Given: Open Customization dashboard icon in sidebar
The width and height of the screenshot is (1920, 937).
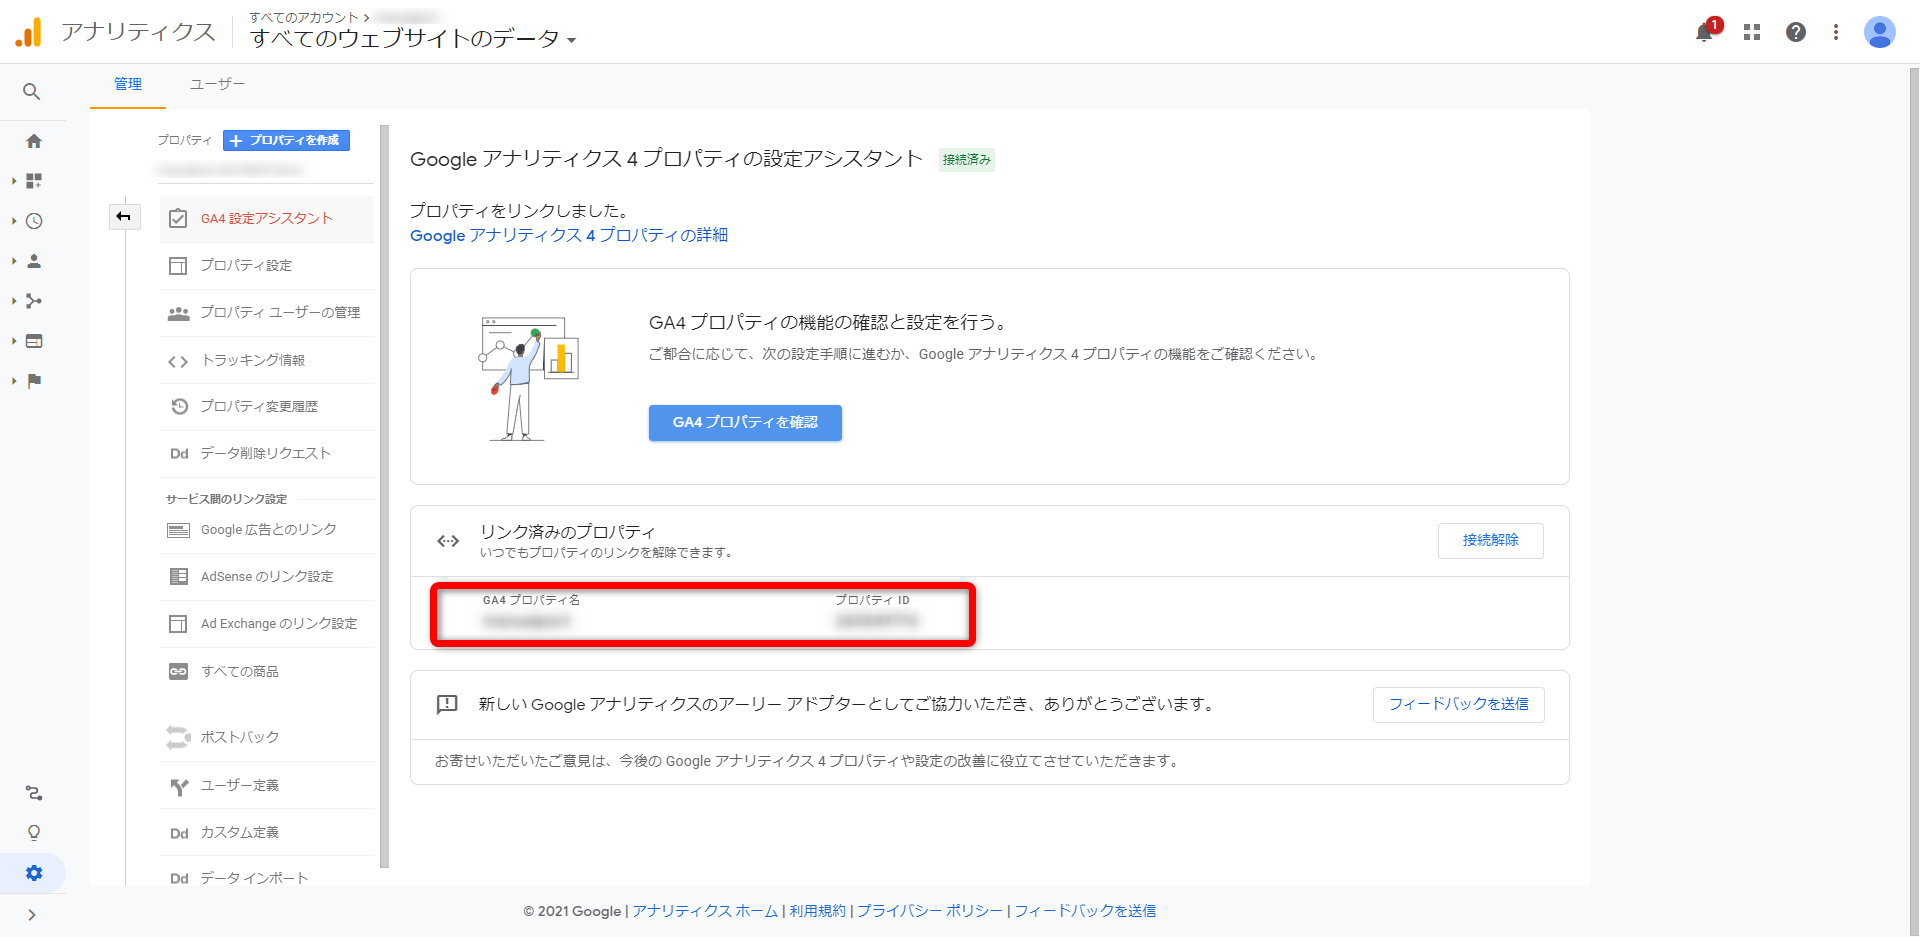Looking at the screenshot, I should click(x=34, y=181).
